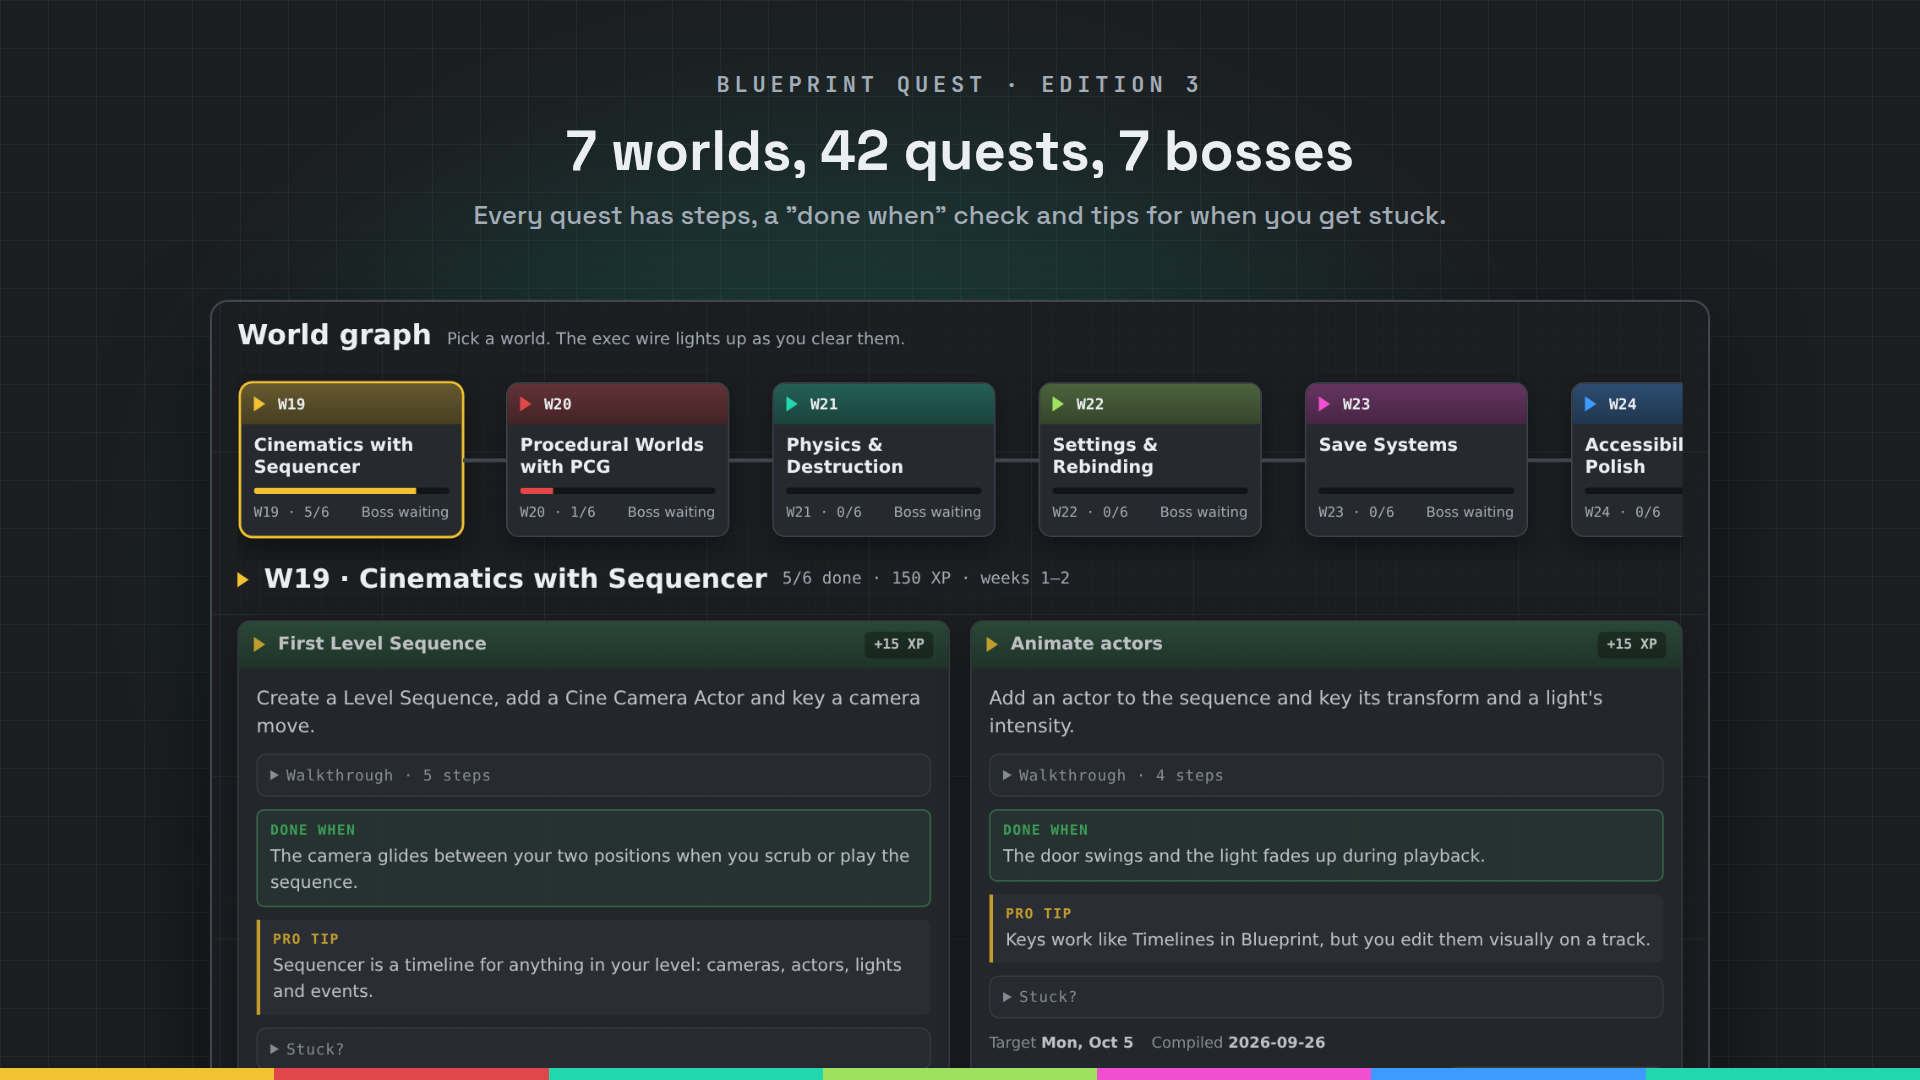Pick the W22 Settings & Rebinding world card
The width and height of the screenshot is (1920, 1080).
coord(1149,460)
